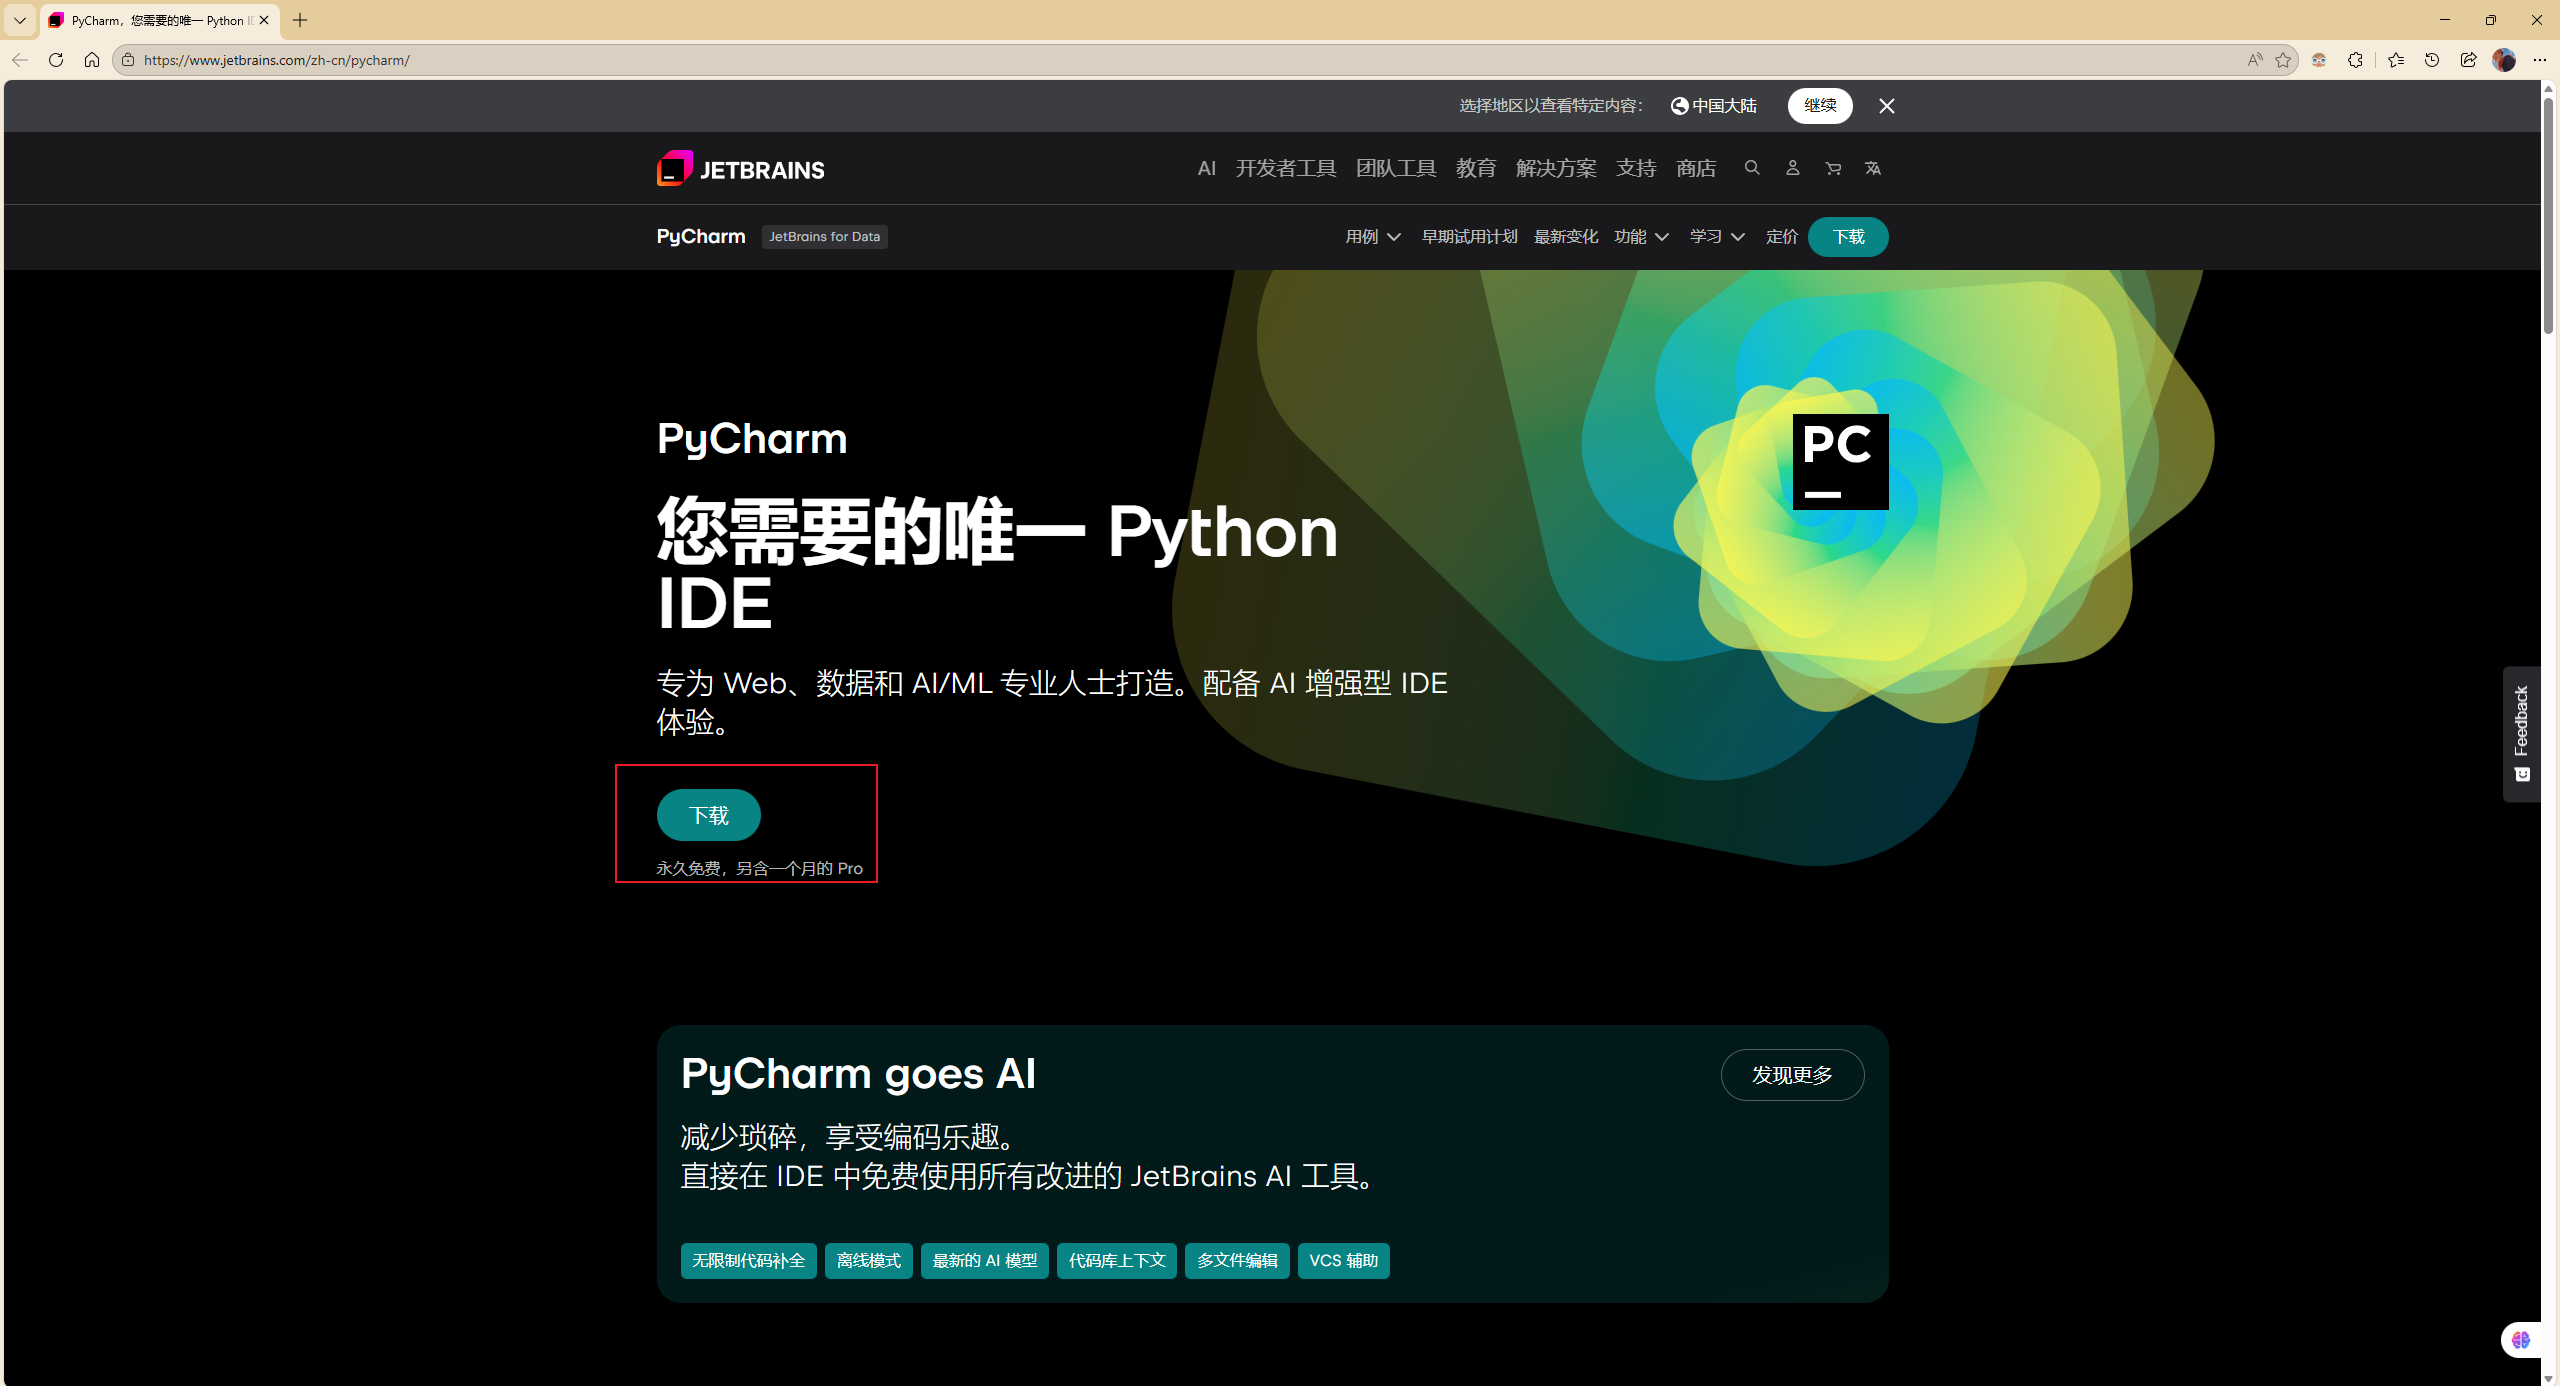Add page to favorites star icon
Viewport: 2560px width, 1386px height.
[x=2283, y=60]
